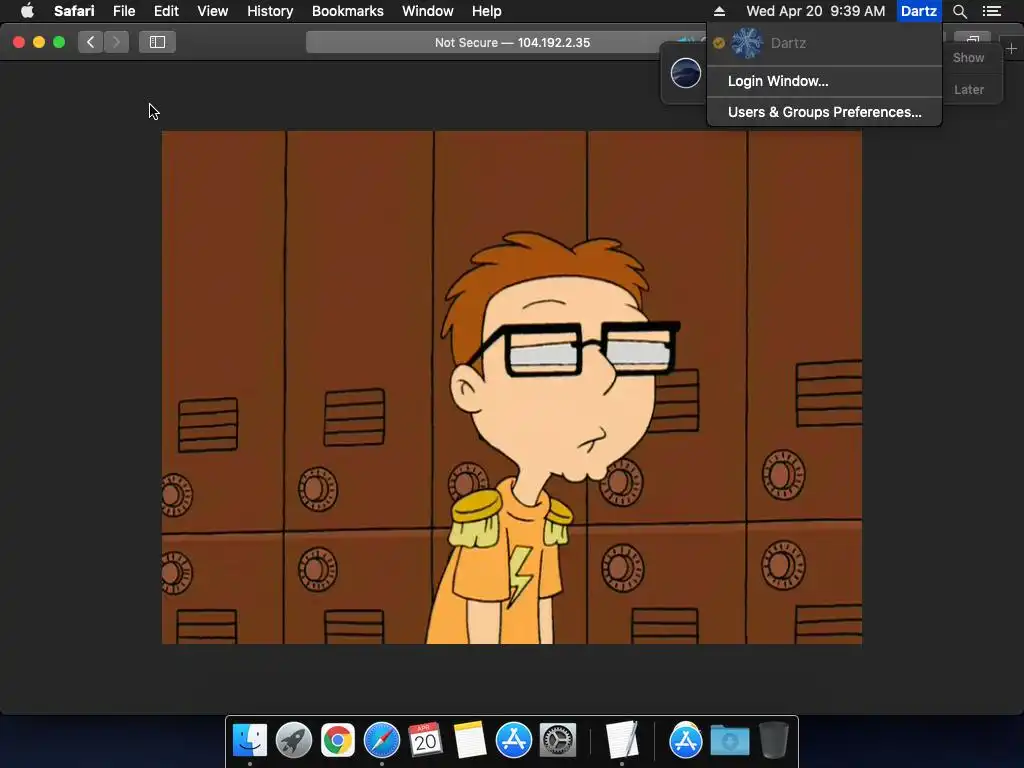1024x768 pixels.
Task: Open the History menu
Action: (x=270, y=11)
